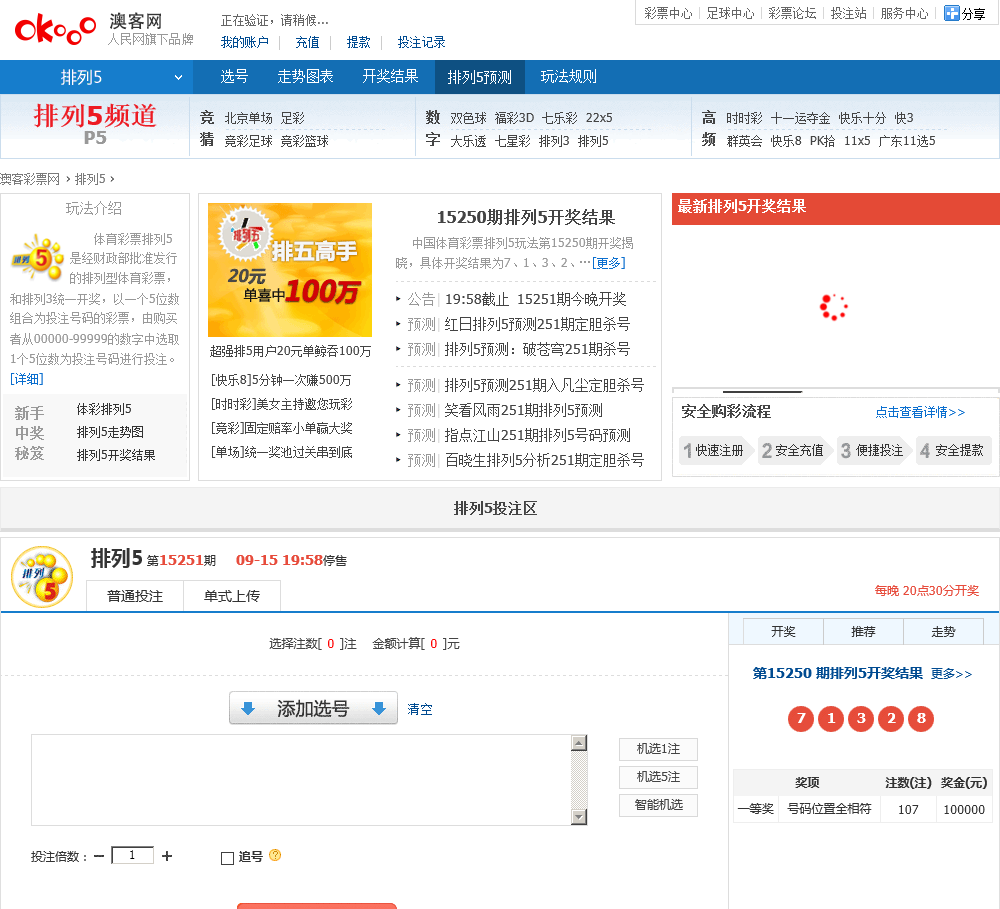Viewport: 1000px width, 909px height.
Task: Open the 排列5预测 menu item
Action: (480, 77)
